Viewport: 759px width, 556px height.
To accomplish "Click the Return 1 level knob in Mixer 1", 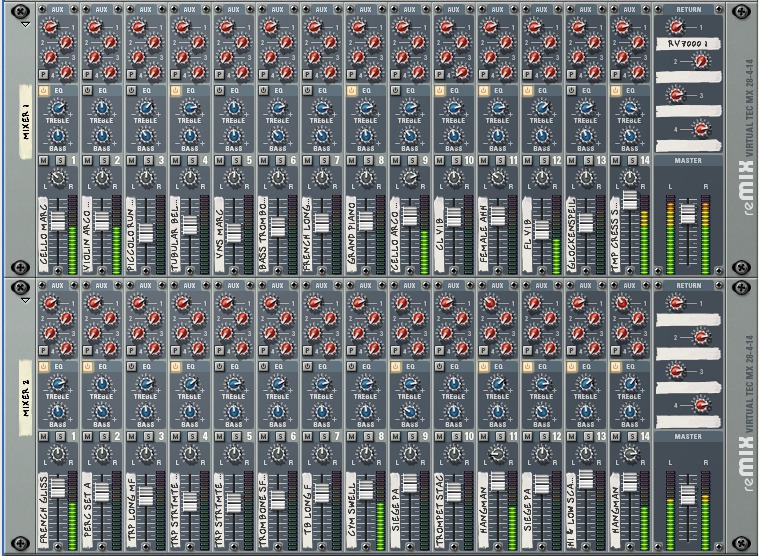I will pos(675,27).
